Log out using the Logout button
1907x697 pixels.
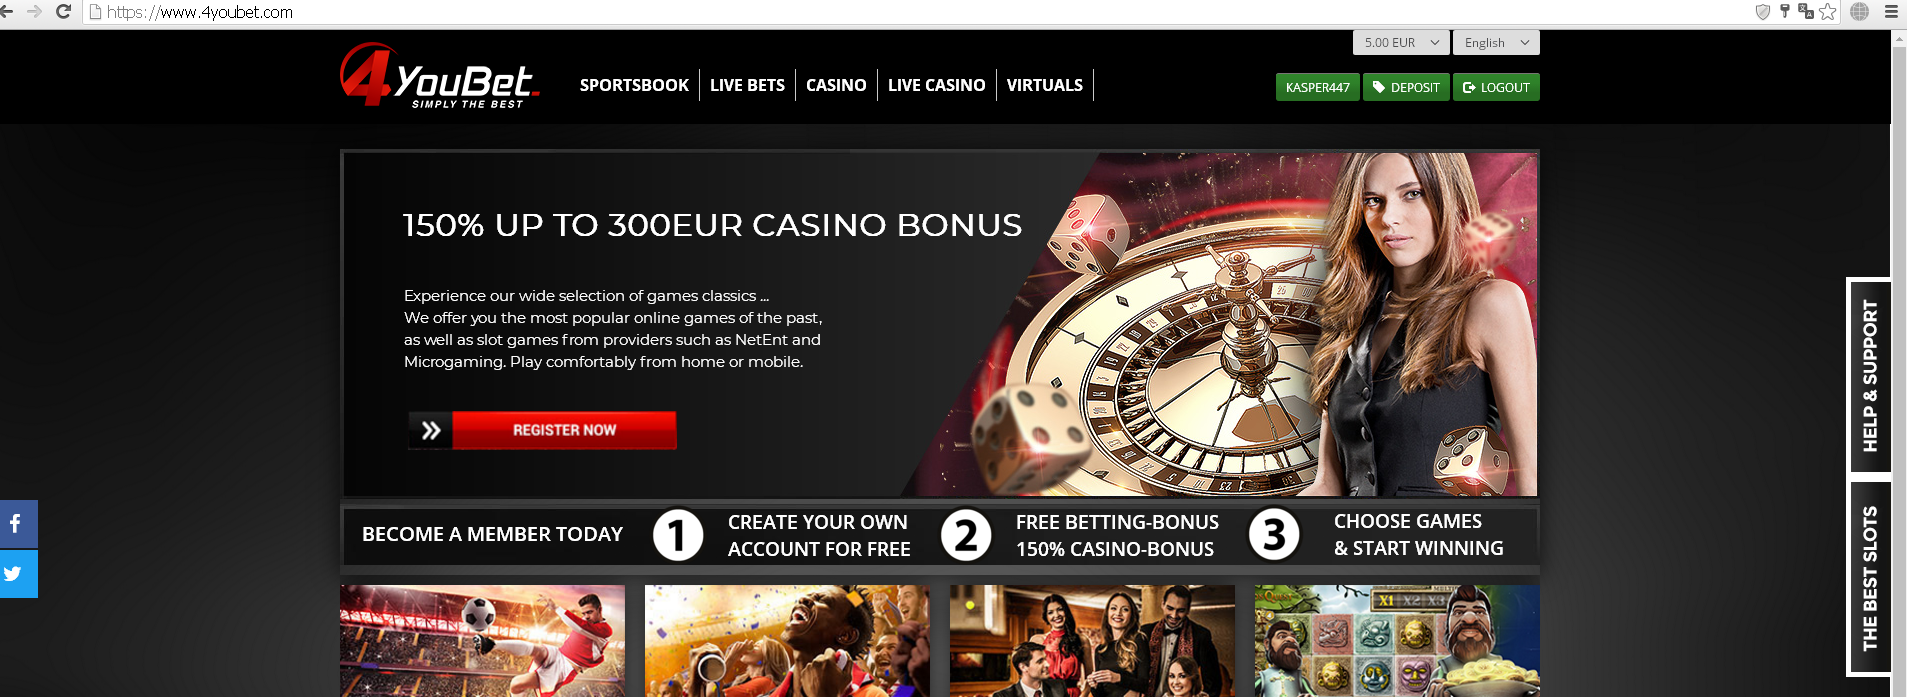point(1496,87)
